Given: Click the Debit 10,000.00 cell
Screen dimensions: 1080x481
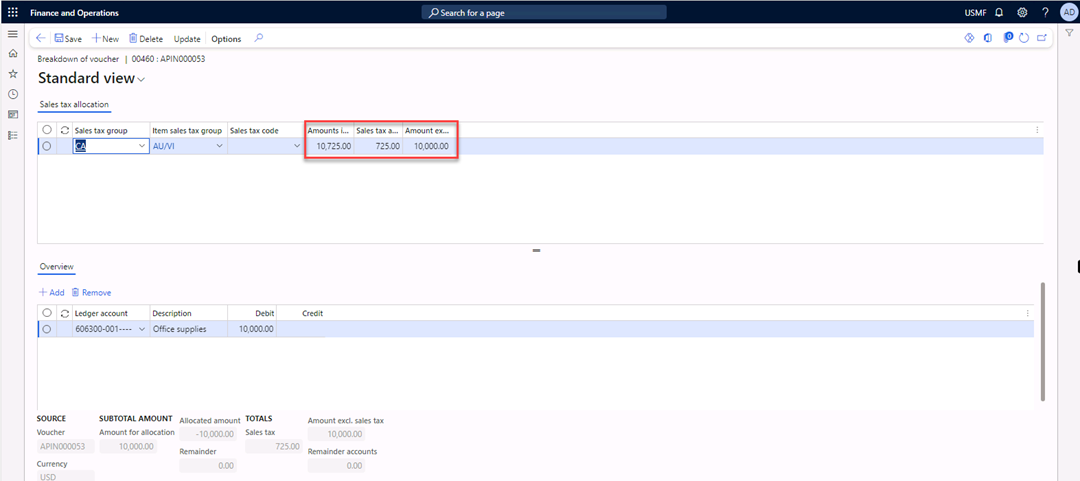Looking at the screenshot, I should point(252,329).
